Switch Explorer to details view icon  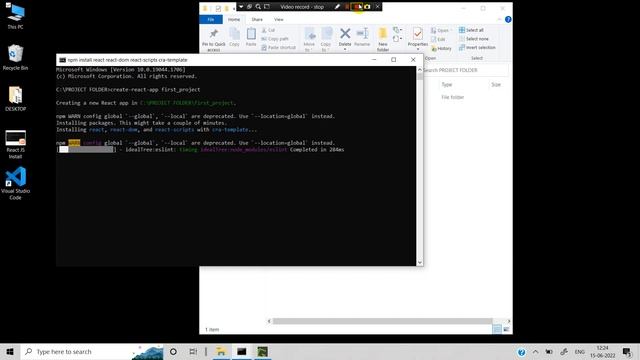click(x=497, y=329)
